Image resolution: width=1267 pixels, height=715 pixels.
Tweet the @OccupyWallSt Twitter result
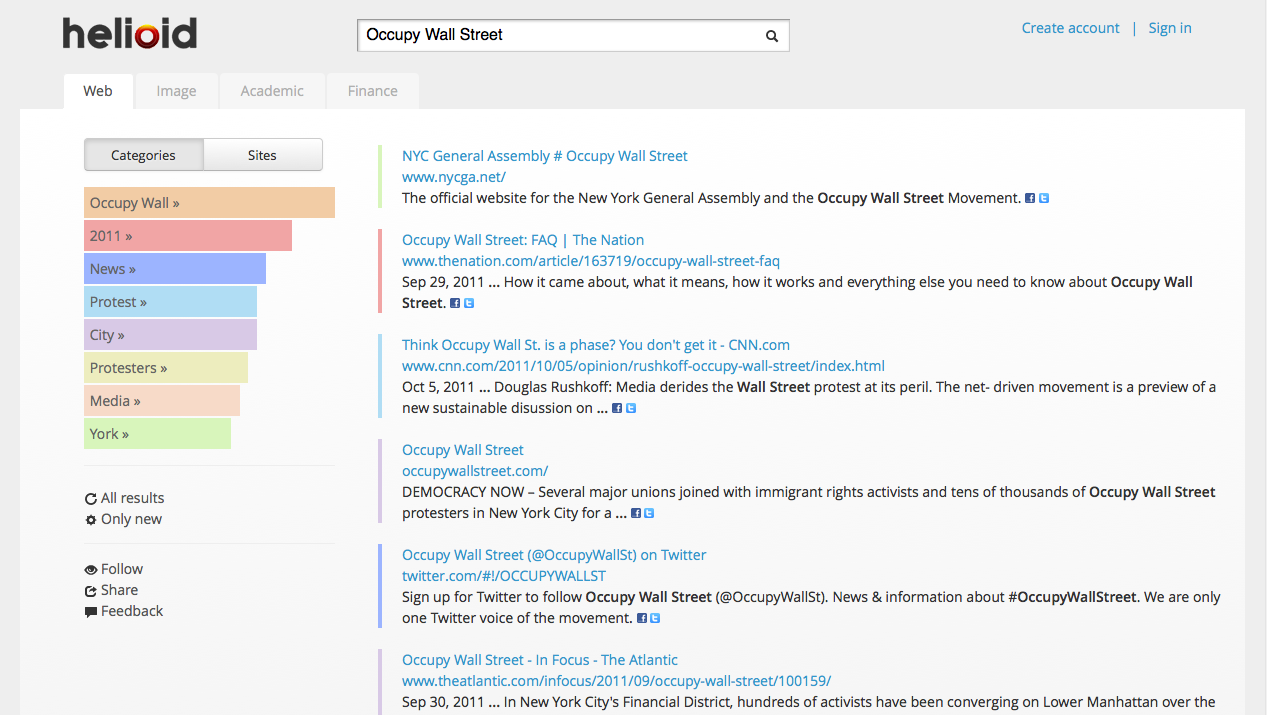(655, 618)
